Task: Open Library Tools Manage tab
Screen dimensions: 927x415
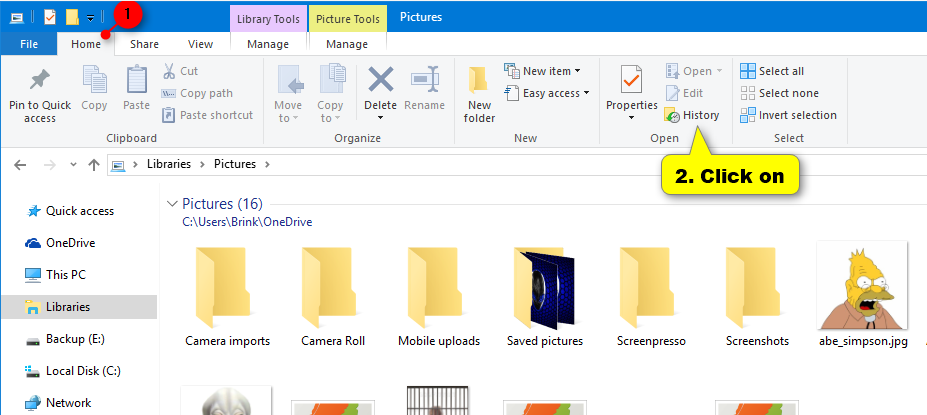Action: [268, 44]
